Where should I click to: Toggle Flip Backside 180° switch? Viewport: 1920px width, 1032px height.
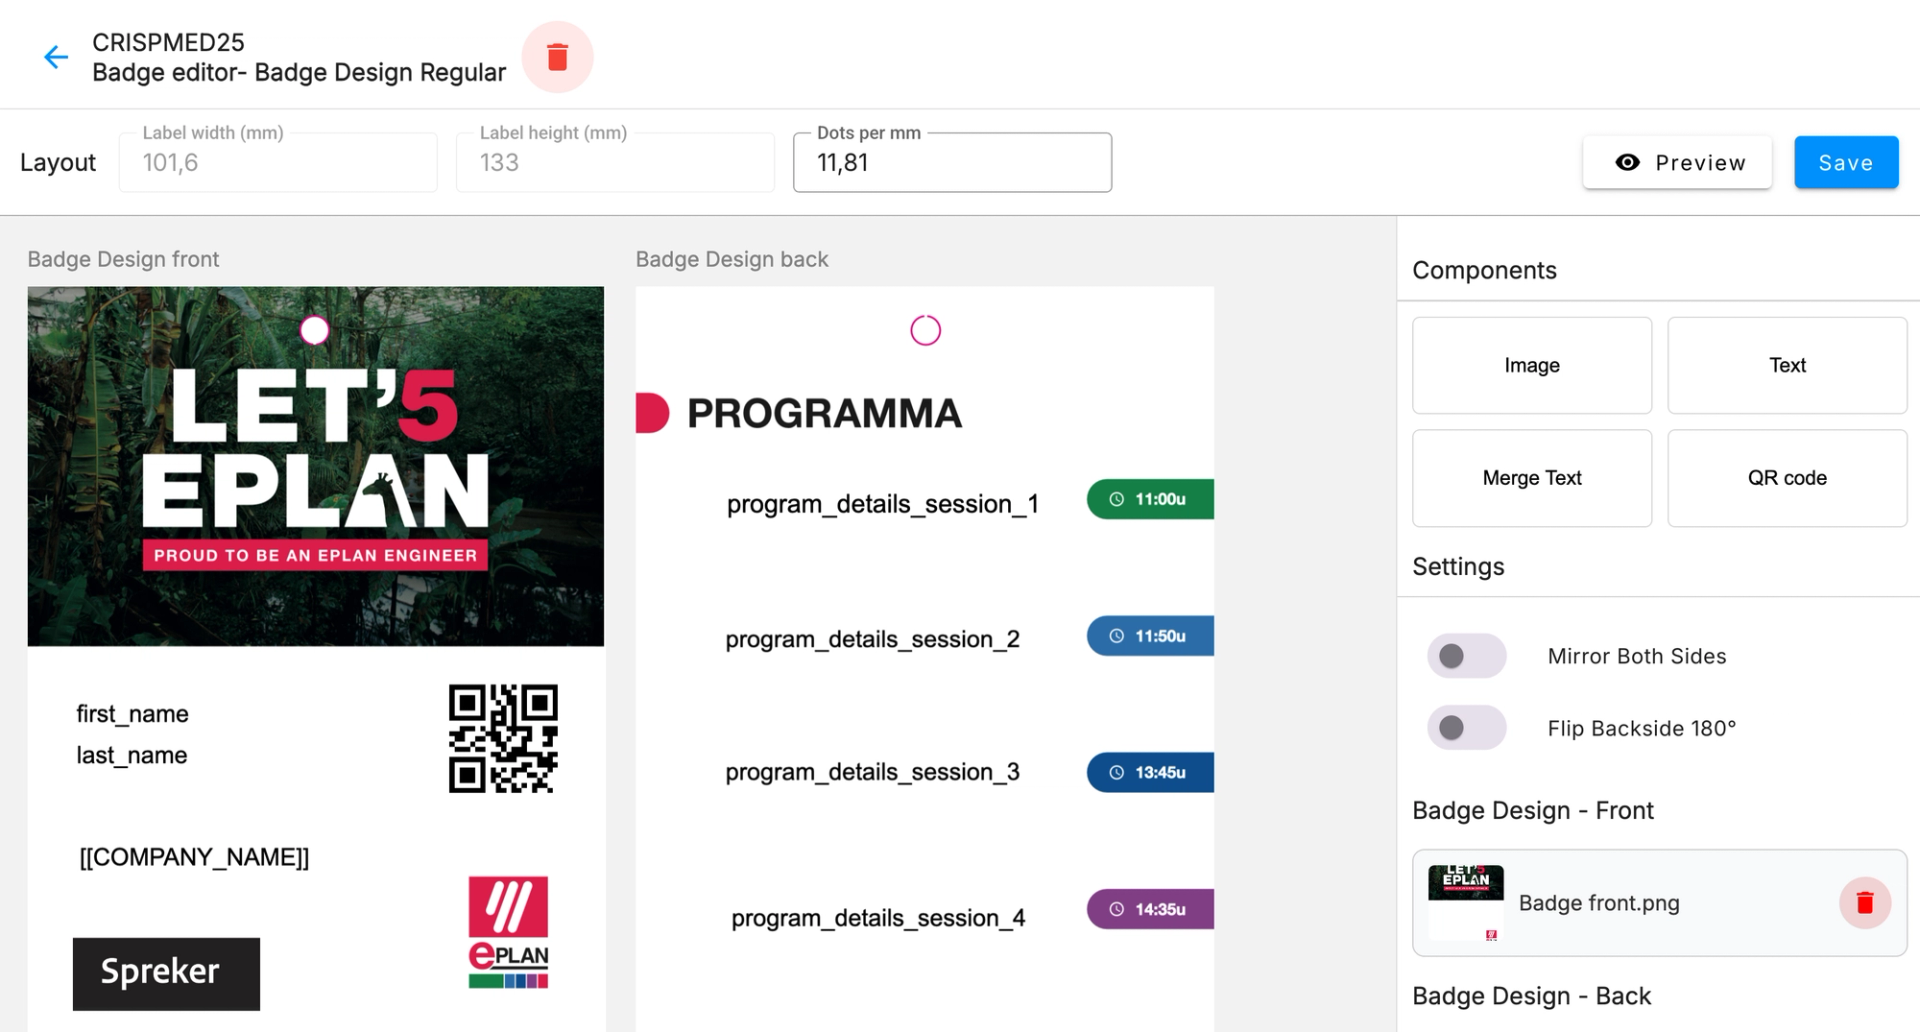pyautogui.click(x=1466, y=728)
